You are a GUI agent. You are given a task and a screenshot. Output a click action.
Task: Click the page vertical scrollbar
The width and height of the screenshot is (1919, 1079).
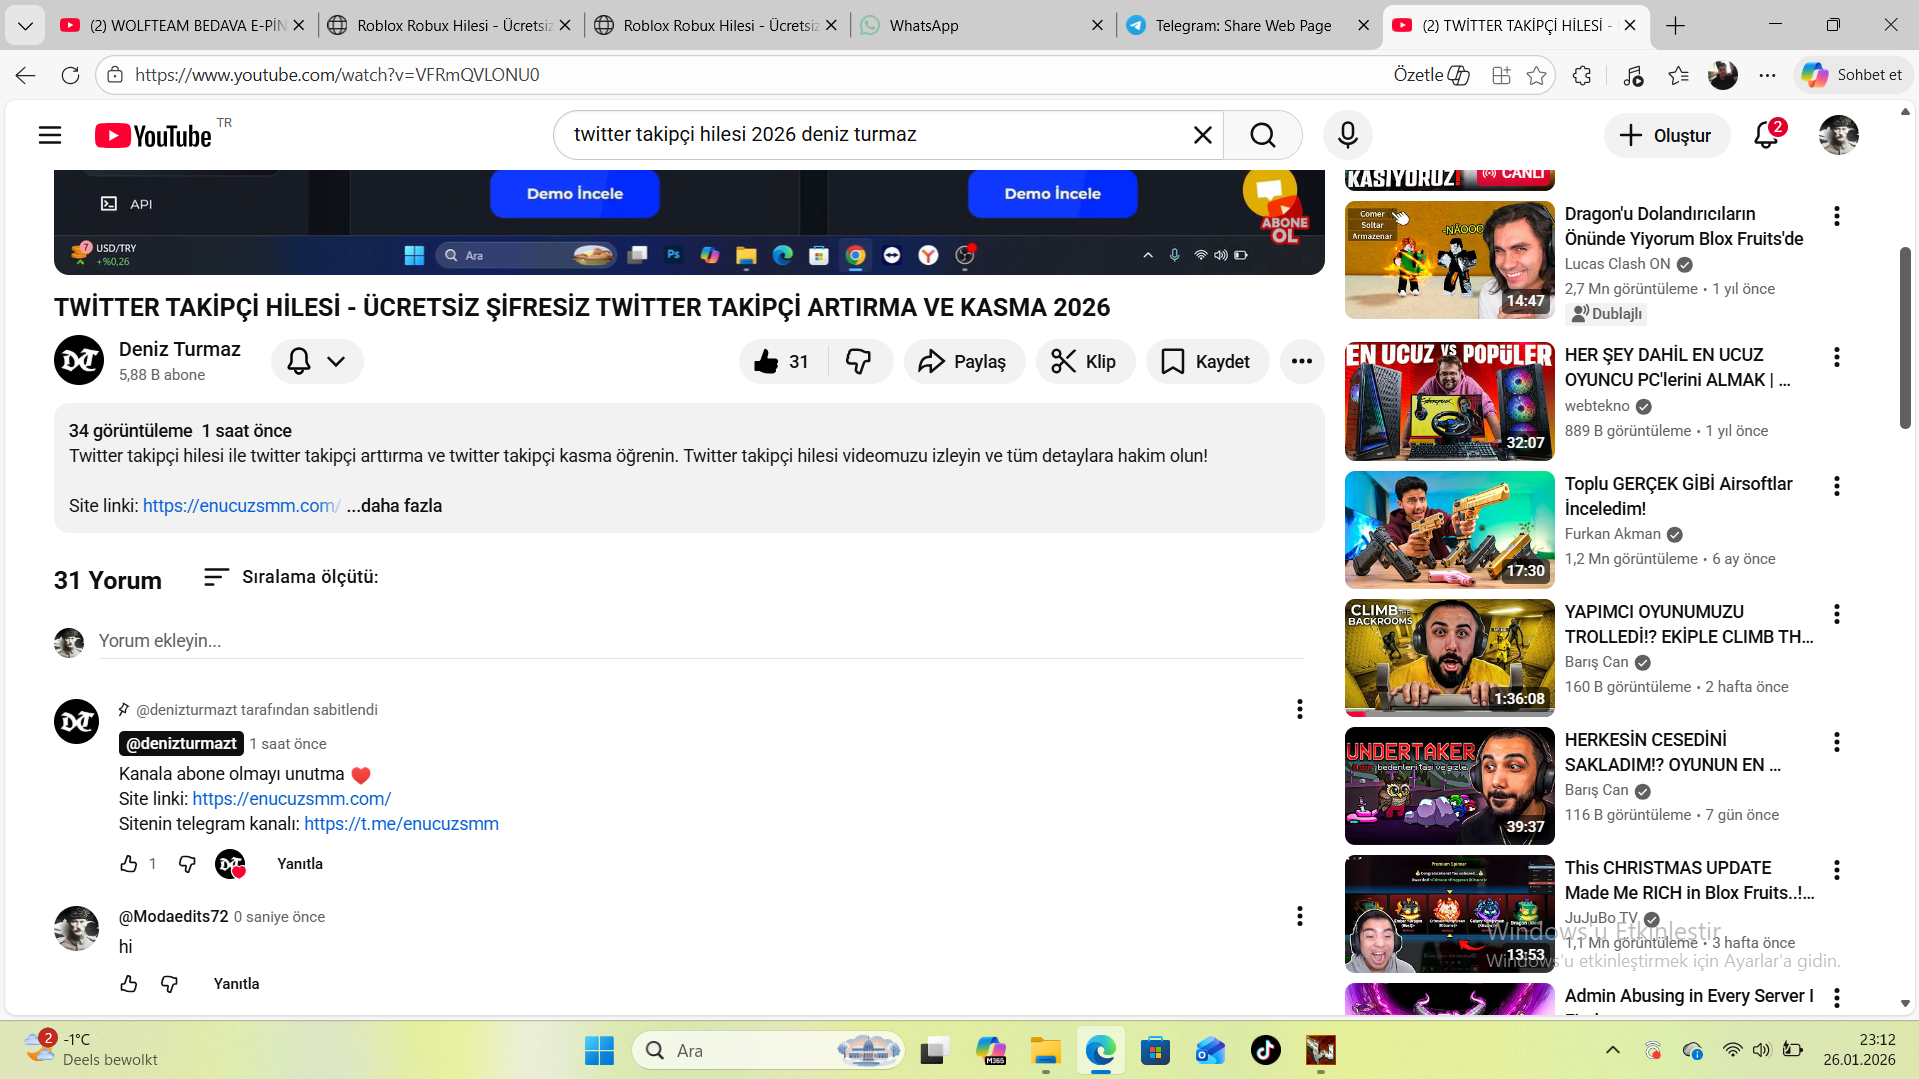pos(1905,338)
